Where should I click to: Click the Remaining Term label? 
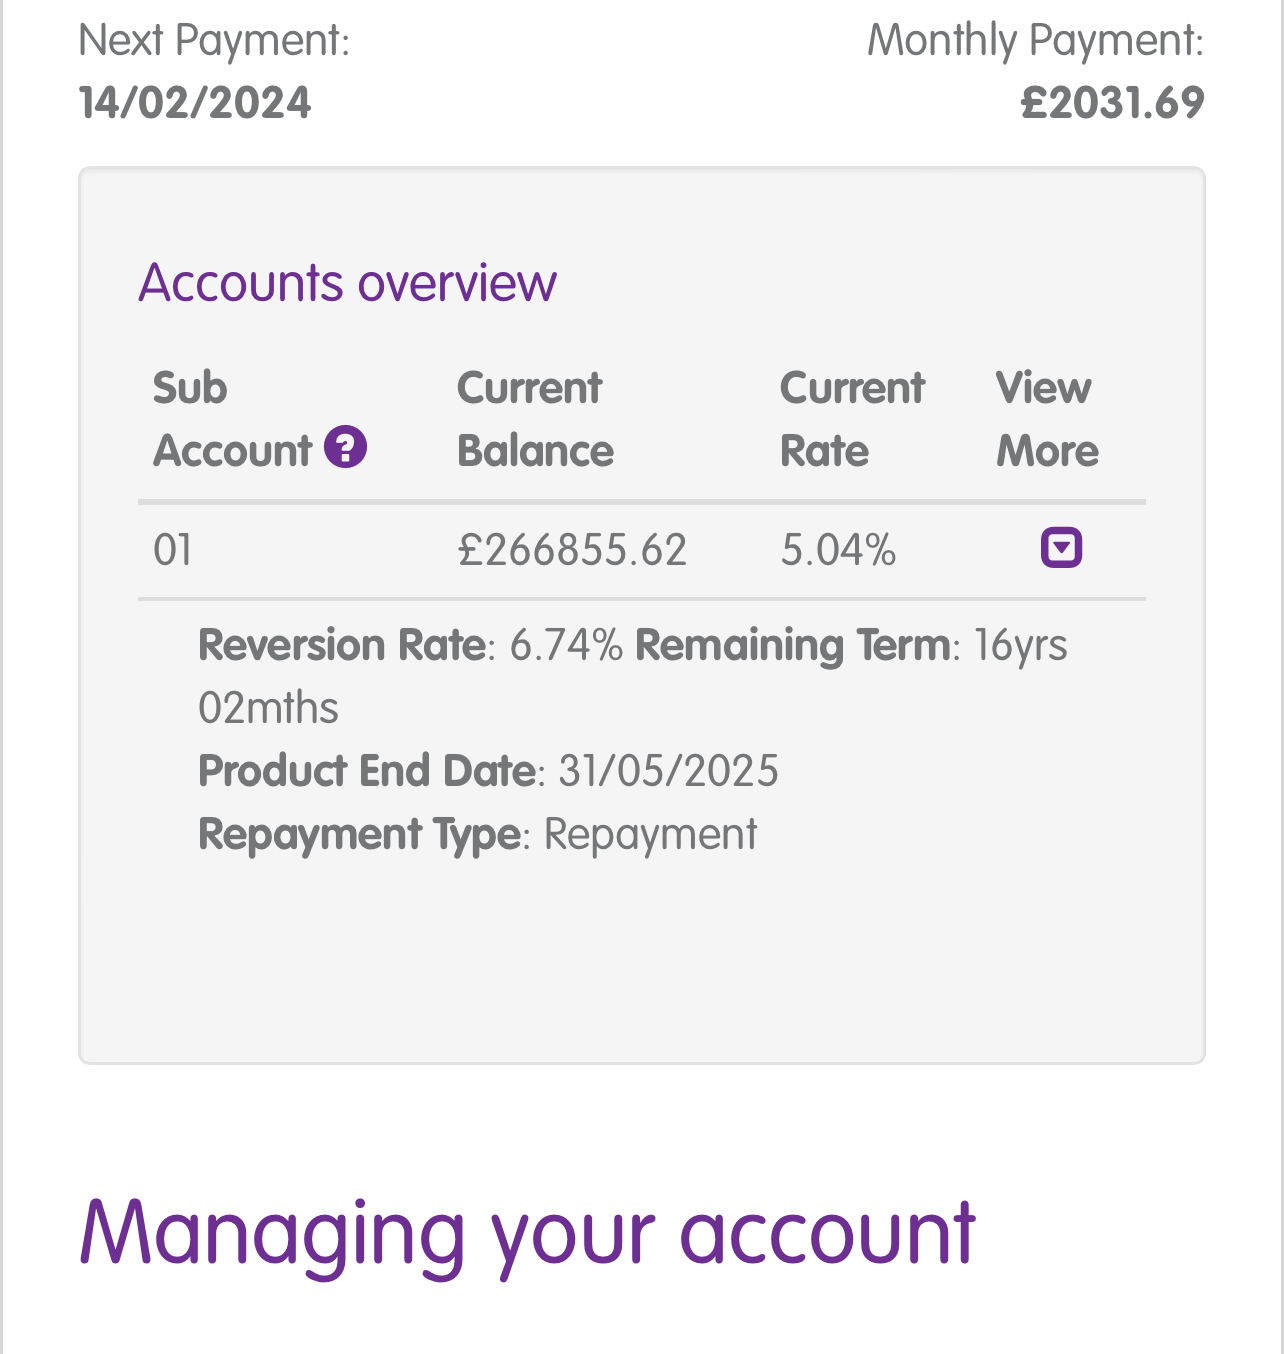[793, 645]
